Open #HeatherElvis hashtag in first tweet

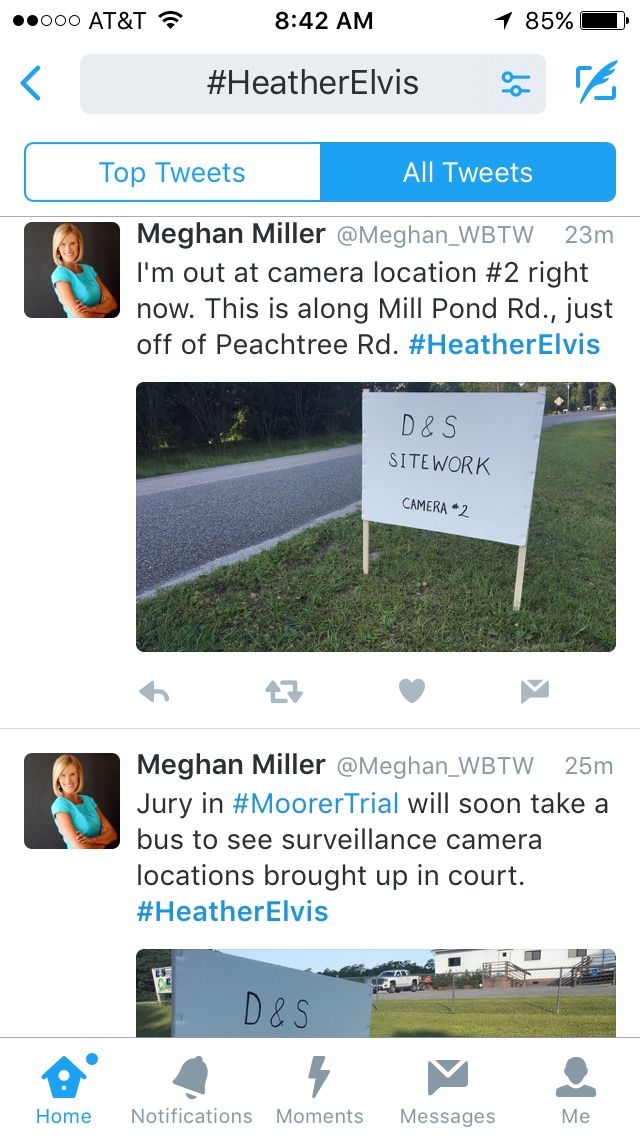click(x=504, y=344)
